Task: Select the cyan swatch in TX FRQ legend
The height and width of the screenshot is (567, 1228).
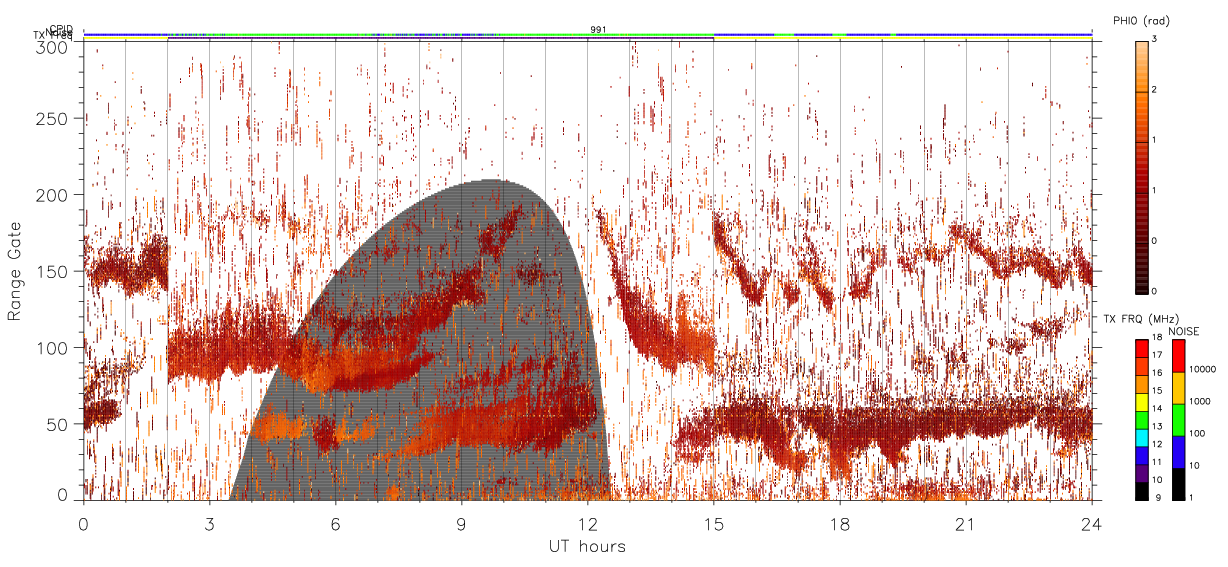Action: coord(1142,438)
